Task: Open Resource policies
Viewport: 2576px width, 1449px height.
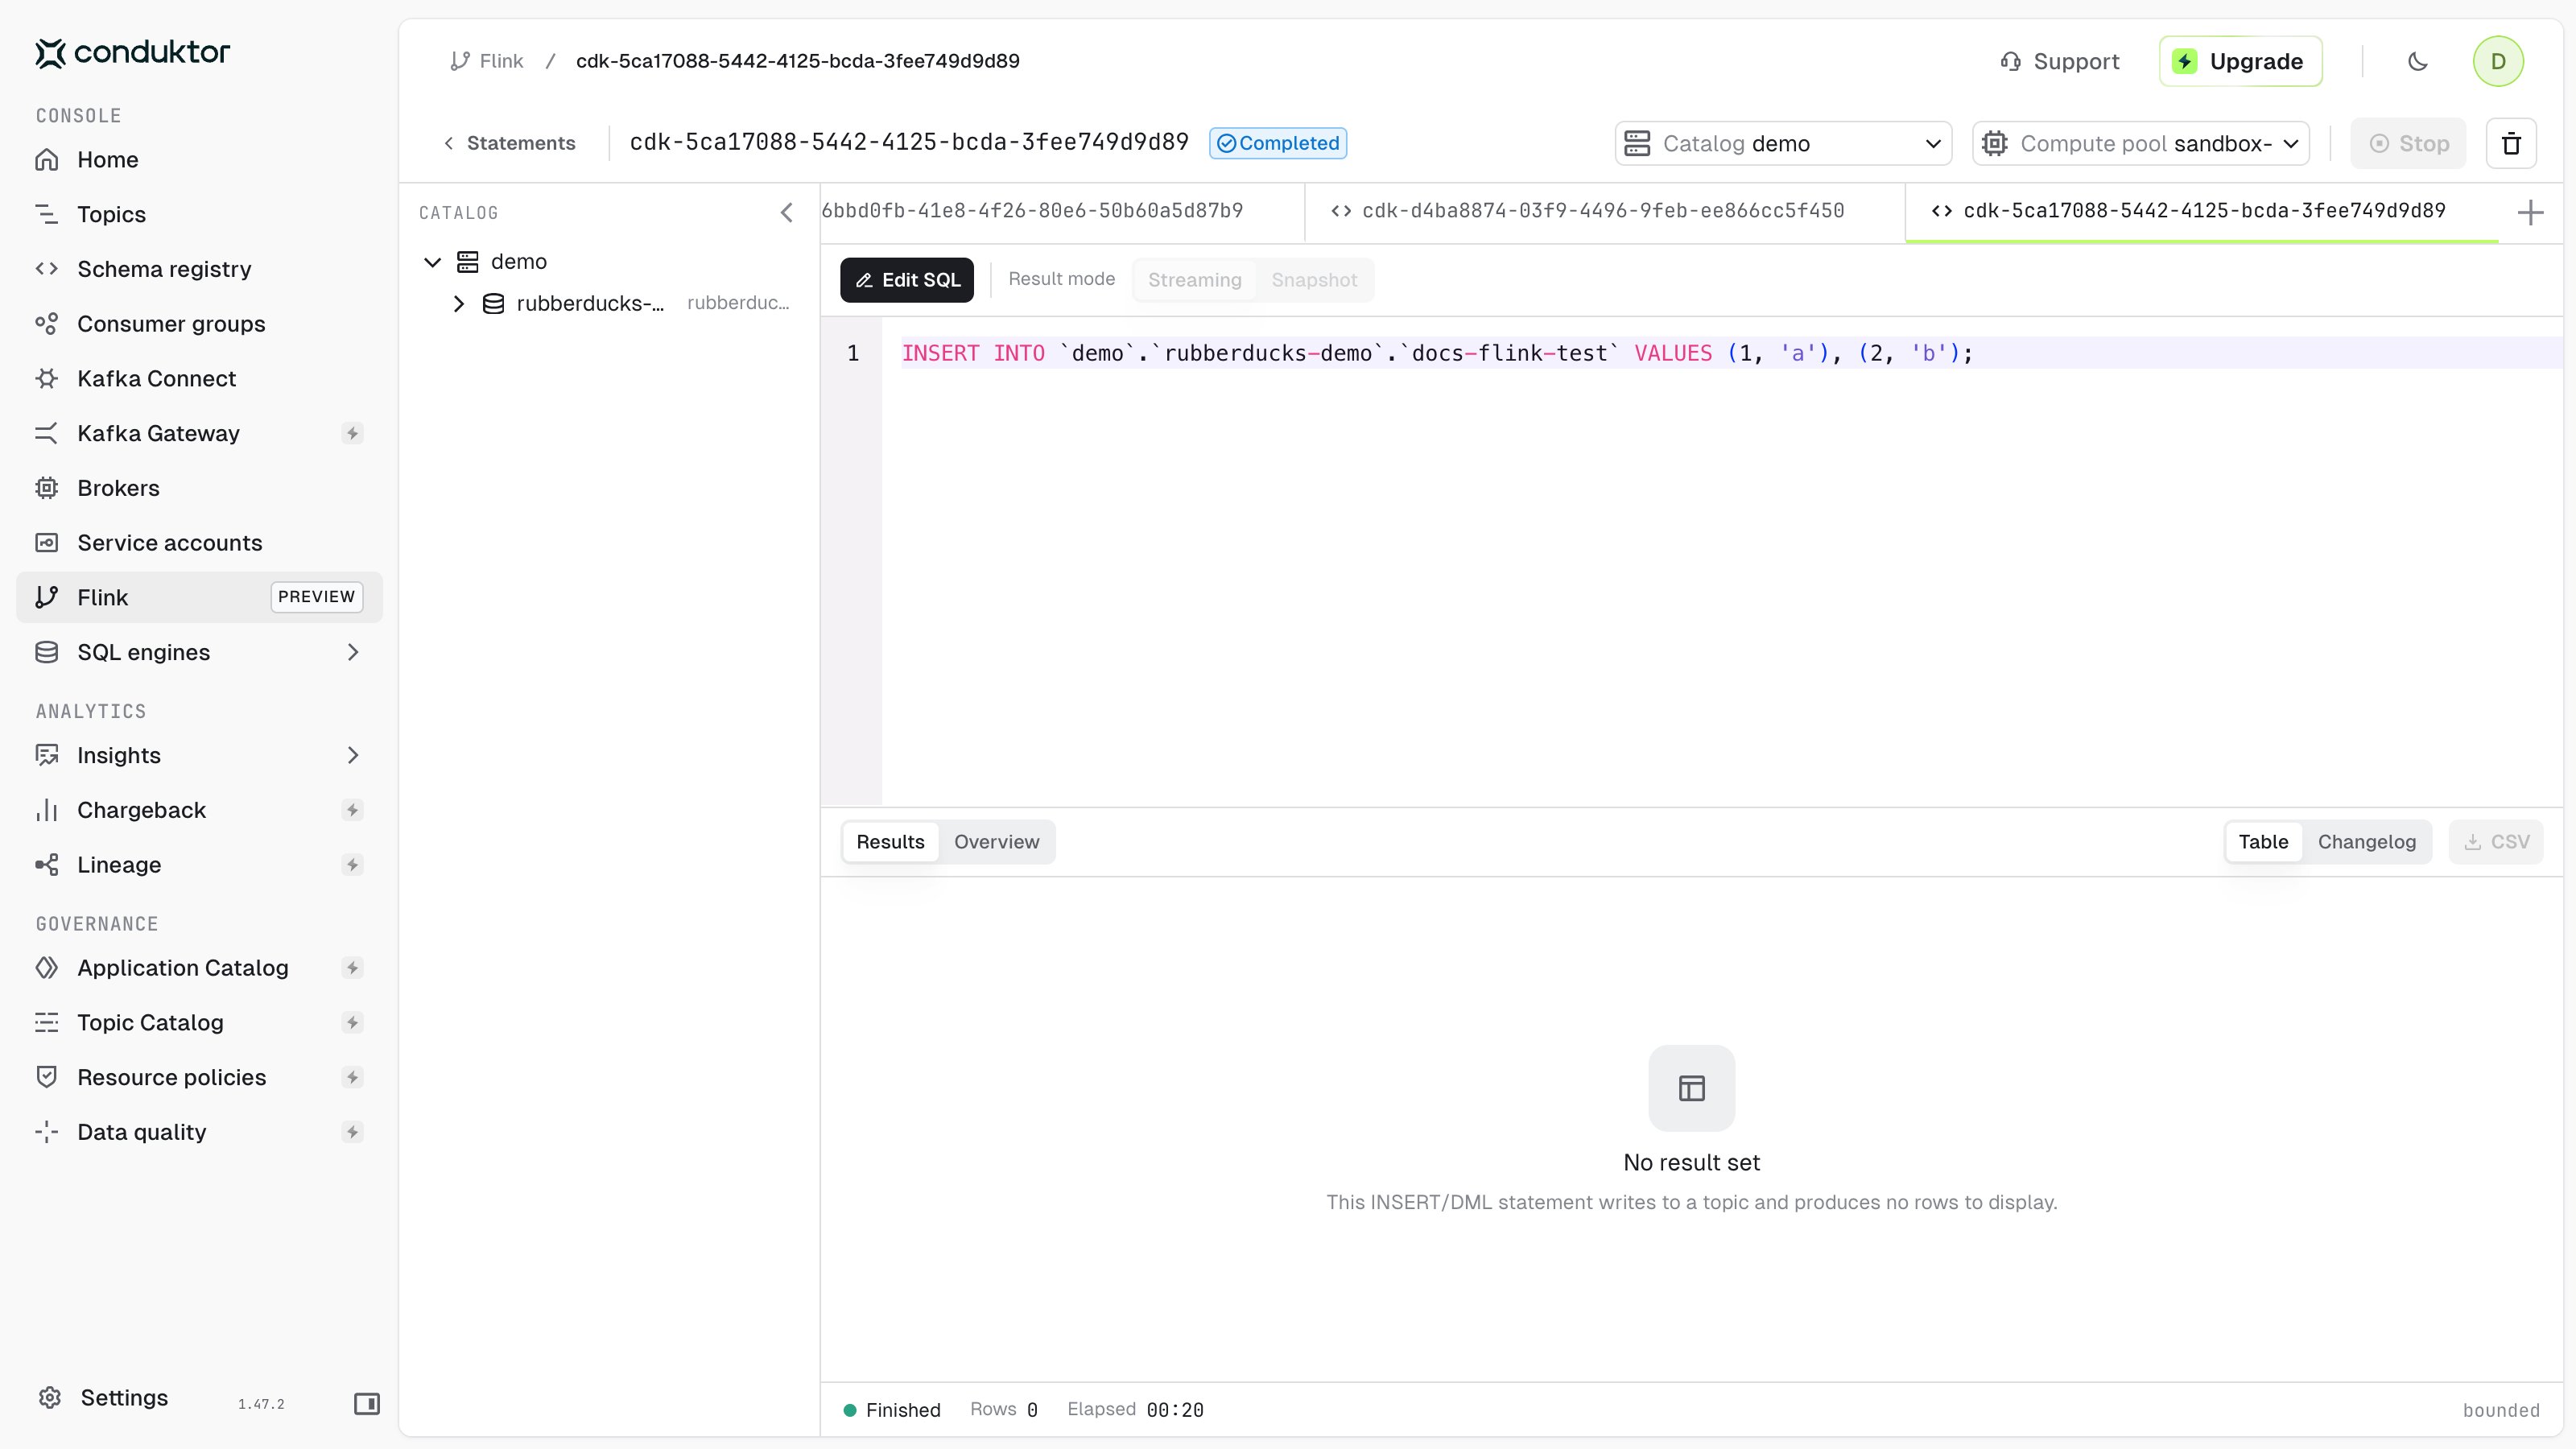Action: pos(199,1078)
